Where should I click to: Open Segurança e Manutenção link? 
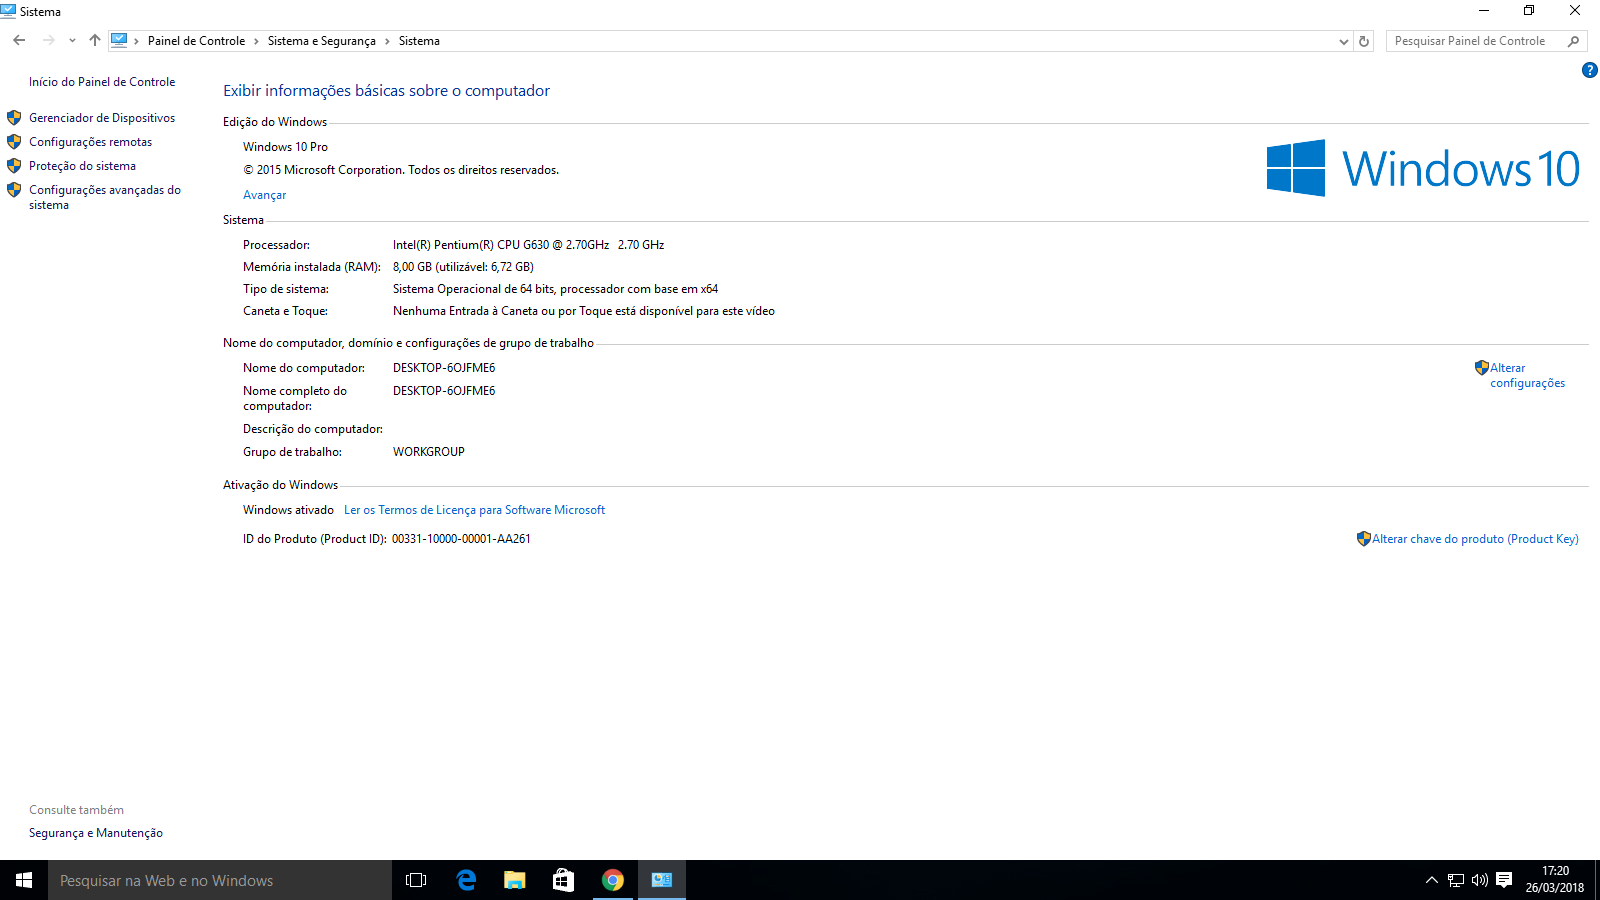pos(96,833)
